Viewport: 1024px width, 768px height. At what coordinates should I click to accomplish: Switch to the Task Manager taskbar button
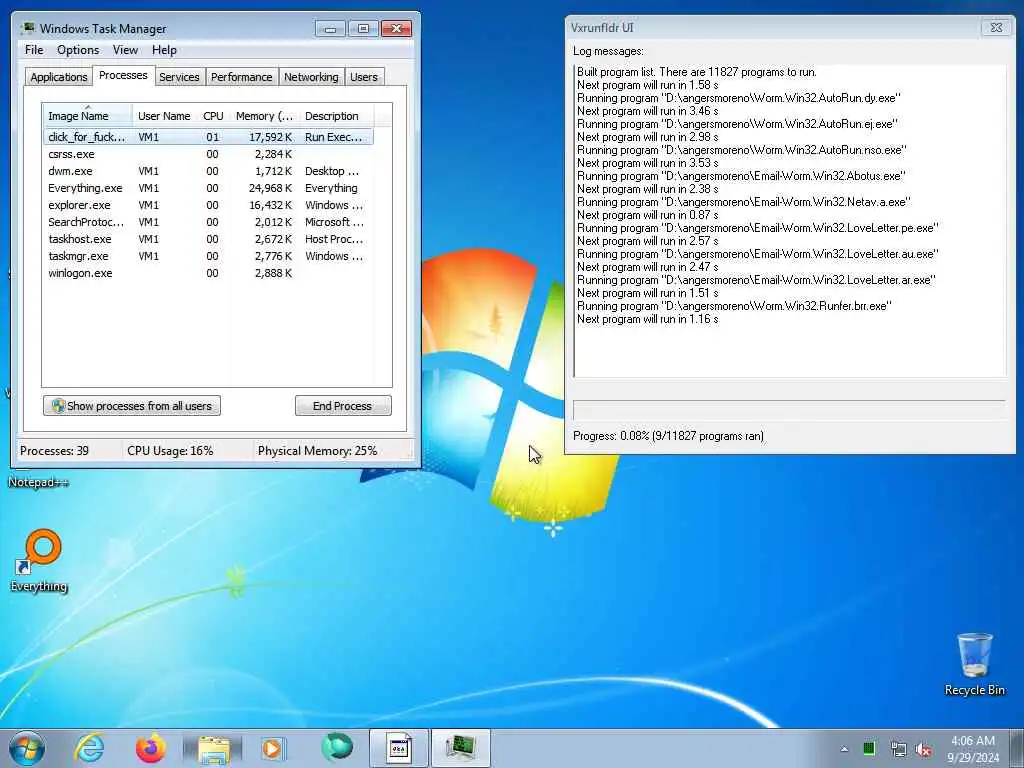click(461, 748)
